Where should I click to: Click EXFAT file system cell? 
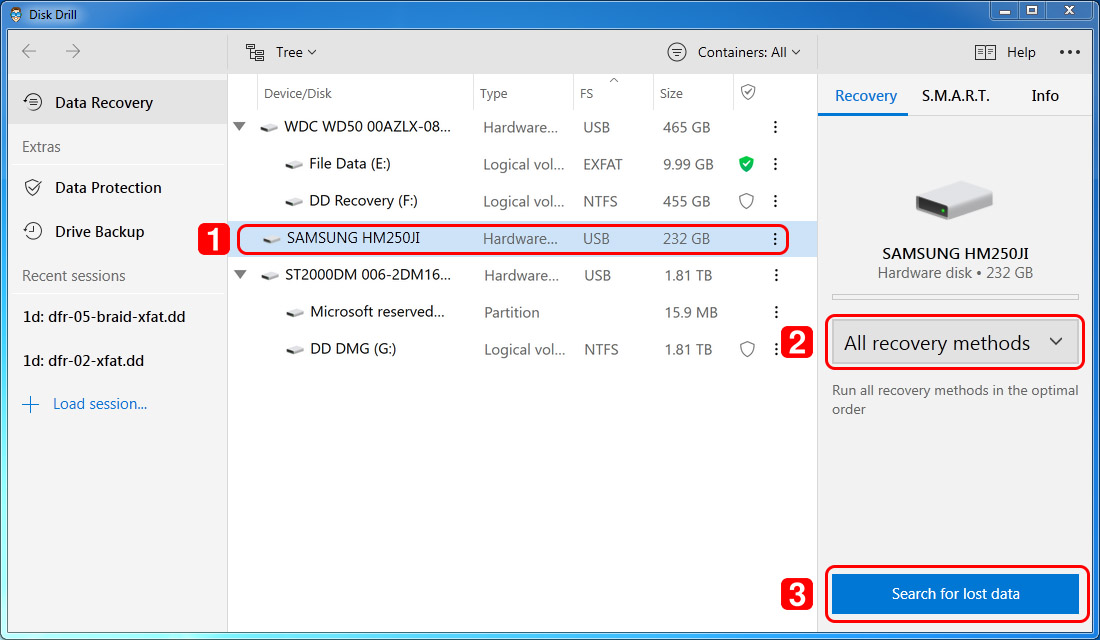(x=603, y=164)
